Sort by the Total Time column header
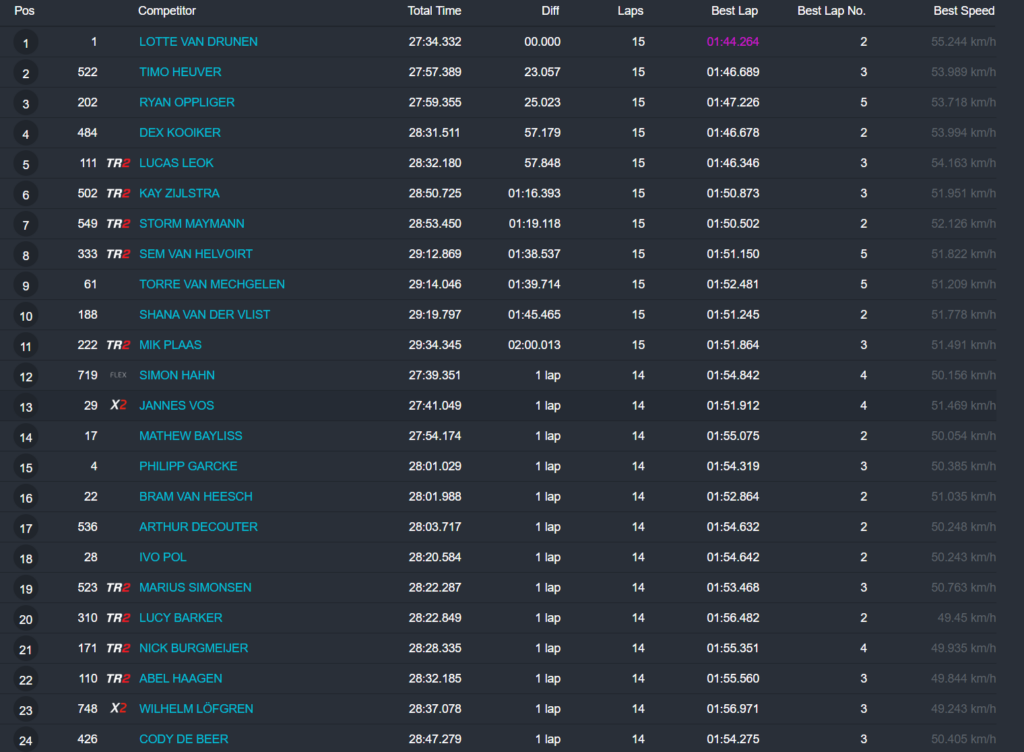The width and height of the screenshot is (1024, 752). (x=434, y=11)
